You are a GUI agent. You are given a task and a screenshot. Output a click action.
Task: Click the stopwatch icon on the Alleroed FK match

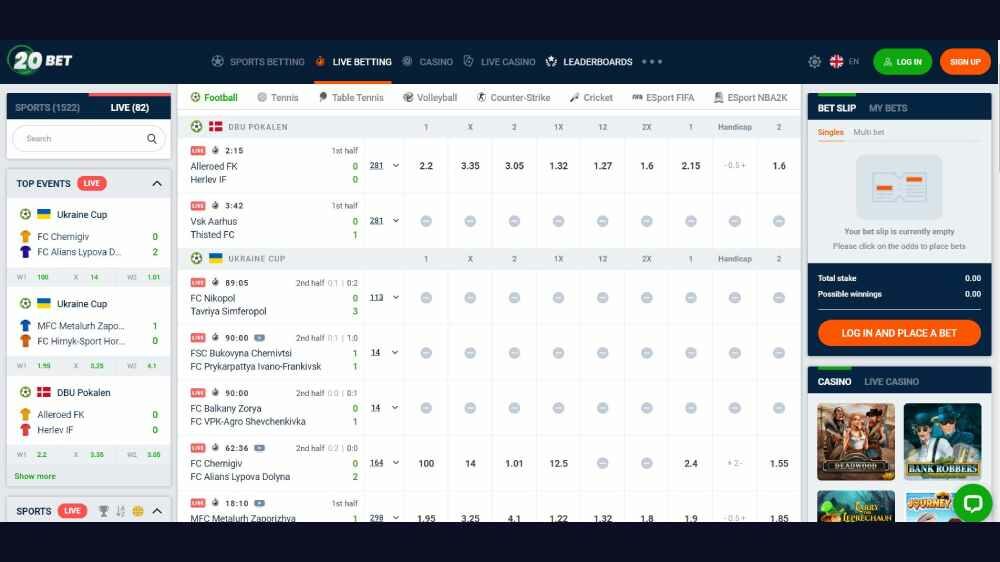click(215, 151)
